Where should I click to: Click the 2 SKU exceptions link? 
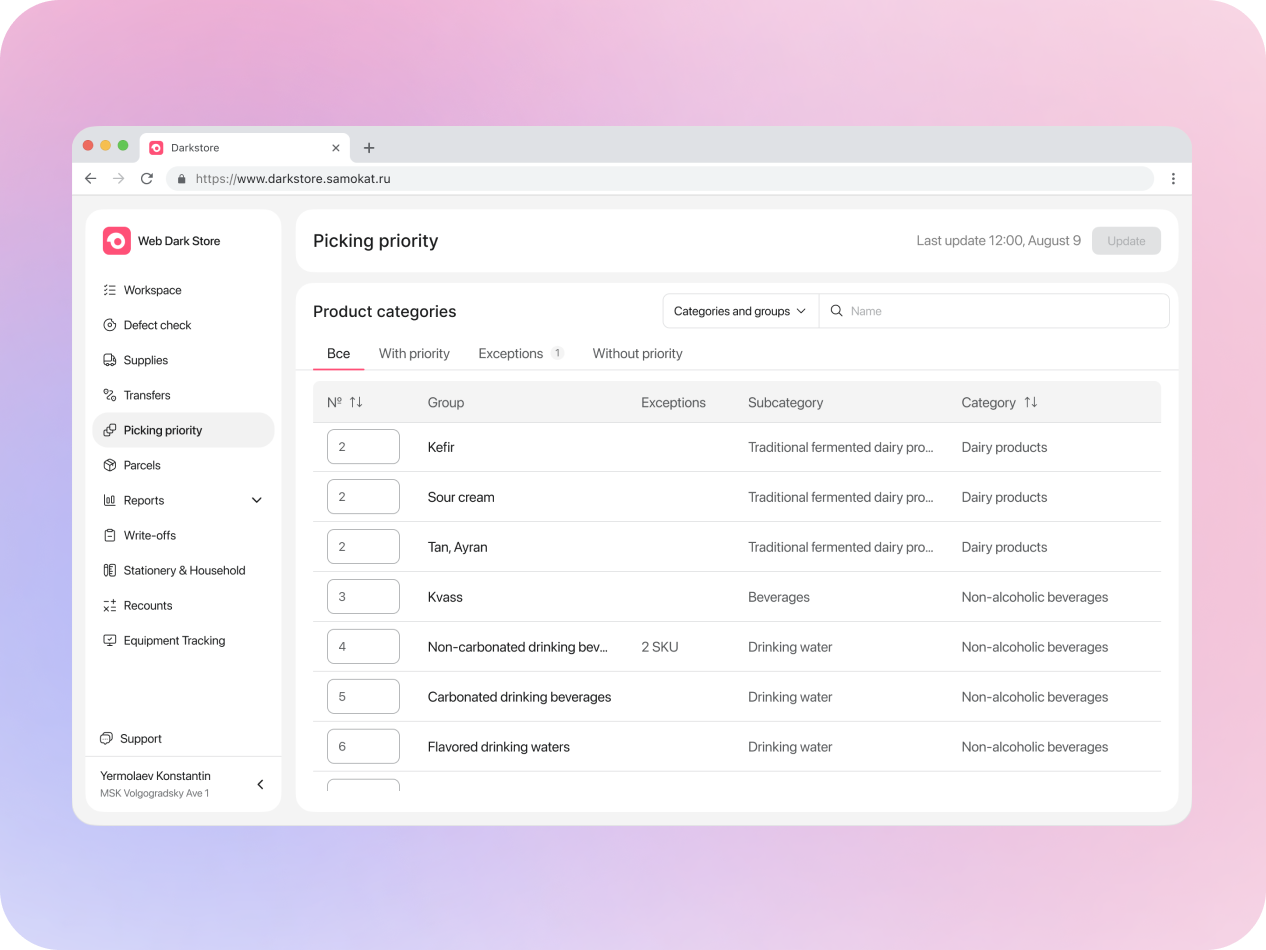[x=660, y=647]
